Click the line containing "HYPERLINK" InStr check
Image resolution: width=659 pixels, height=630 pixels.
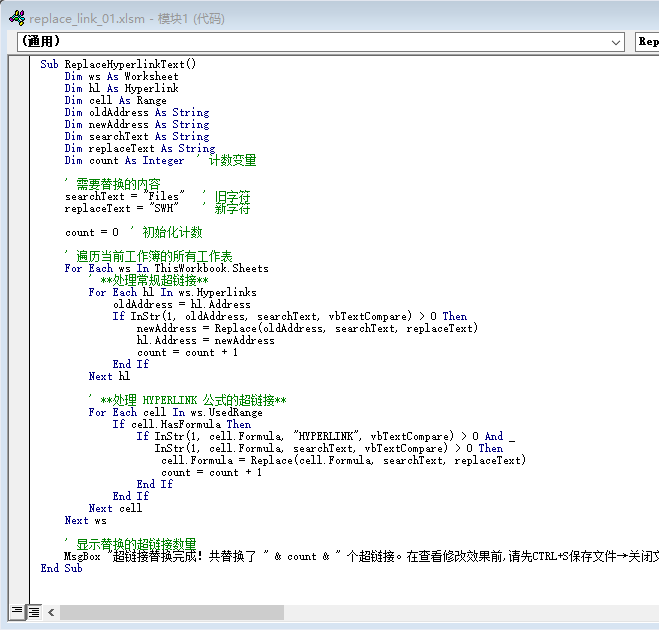[326, 436]
